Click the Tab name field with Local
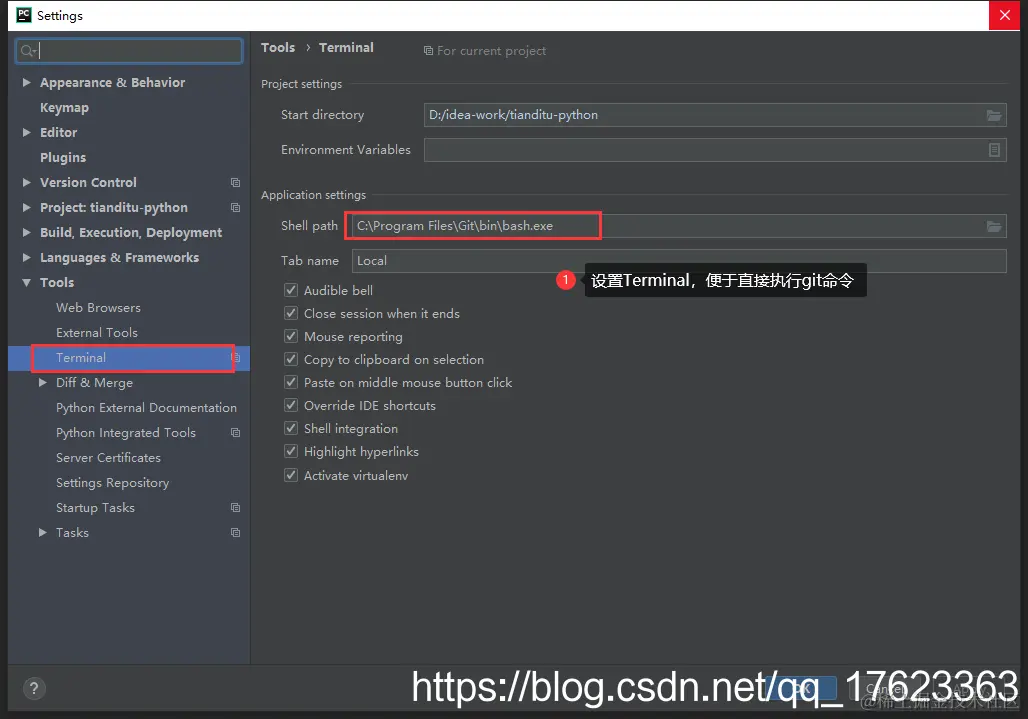The height and width of the screenshot is (719, 1028). [679, 261]
